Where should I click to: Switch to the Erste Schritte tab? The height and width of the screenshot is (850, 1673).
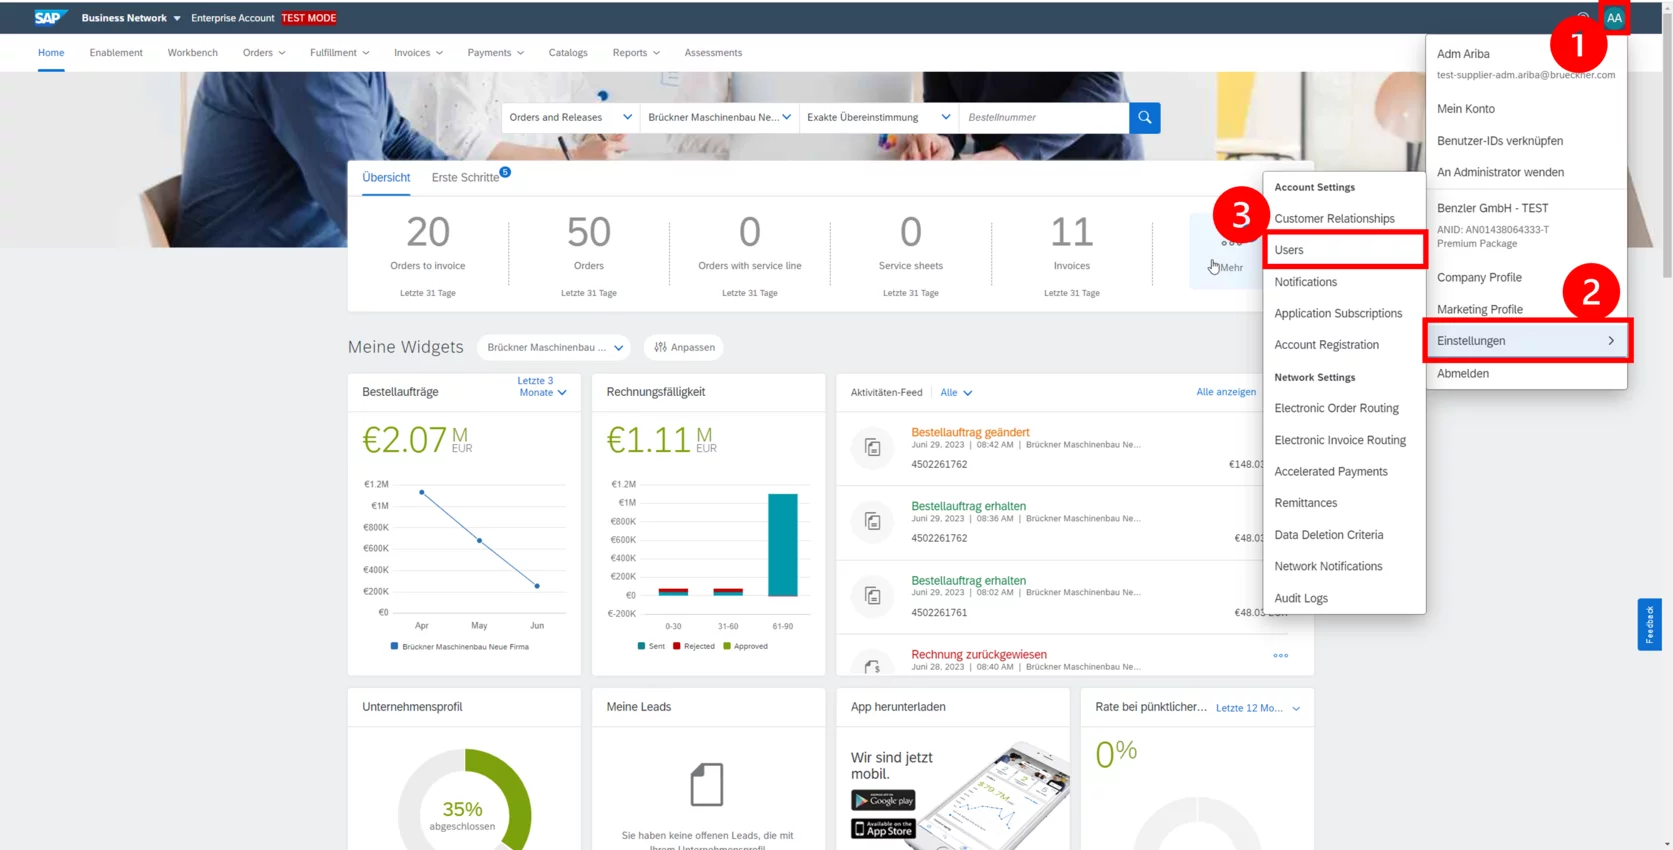[465, 177]
